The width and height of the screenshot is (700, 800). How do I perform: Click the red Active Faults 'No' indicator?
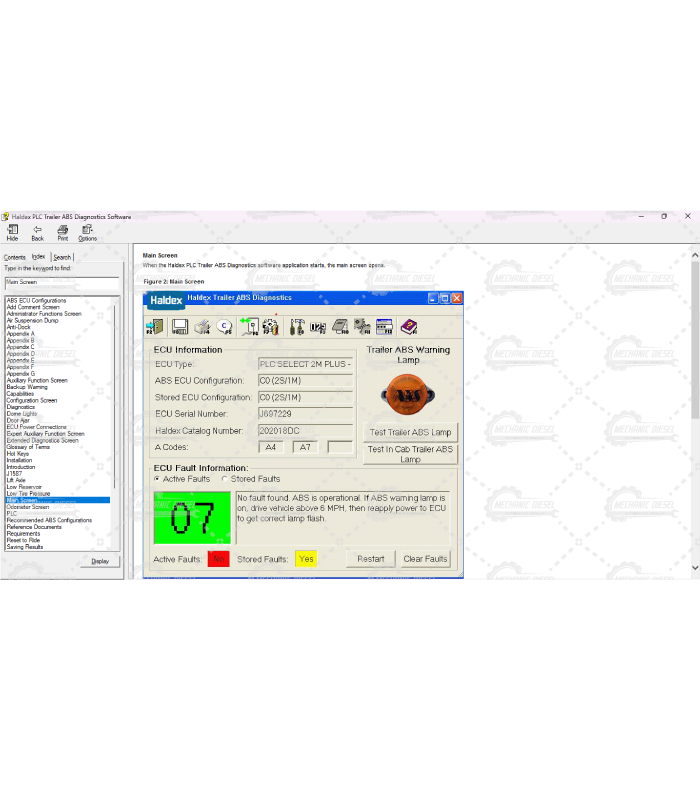point(218,559)
